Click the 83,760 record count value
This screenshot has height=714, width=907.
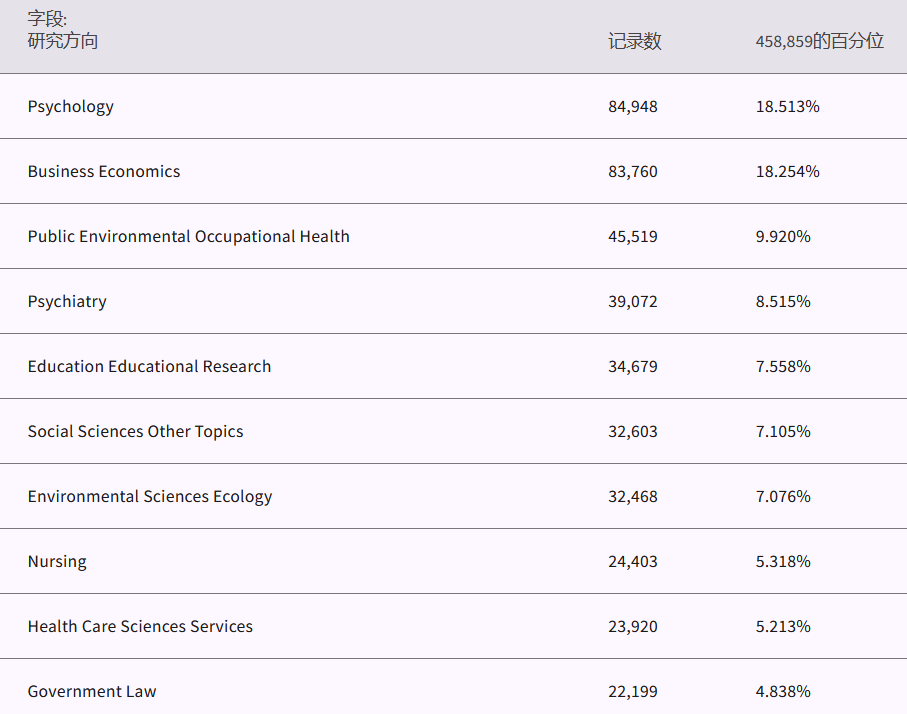pos(633,172)
